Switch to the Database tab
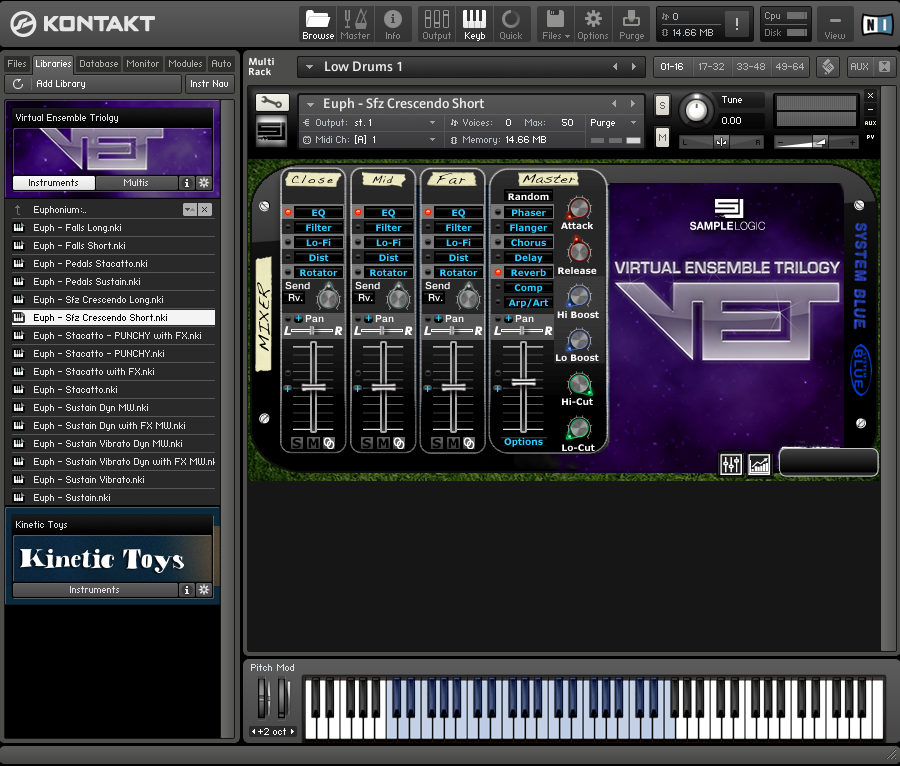 pyautogui.click(x=99, y=64)
